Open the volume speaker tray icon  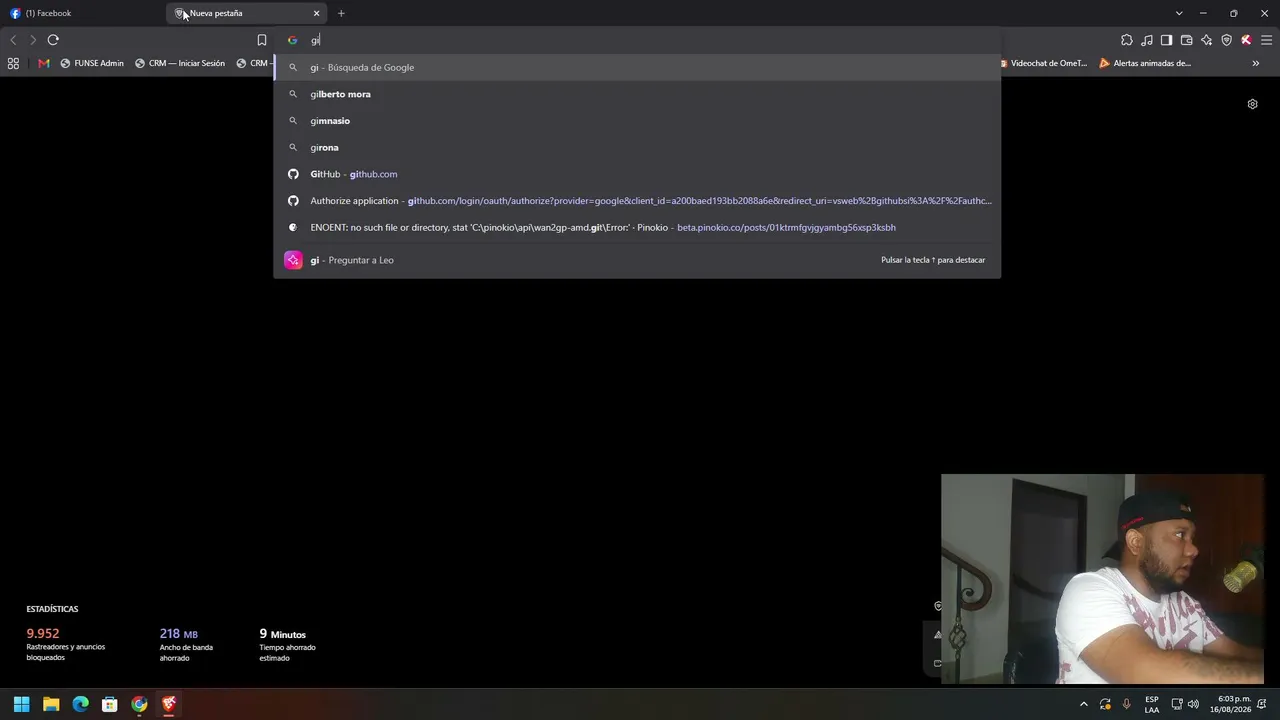1193,704
